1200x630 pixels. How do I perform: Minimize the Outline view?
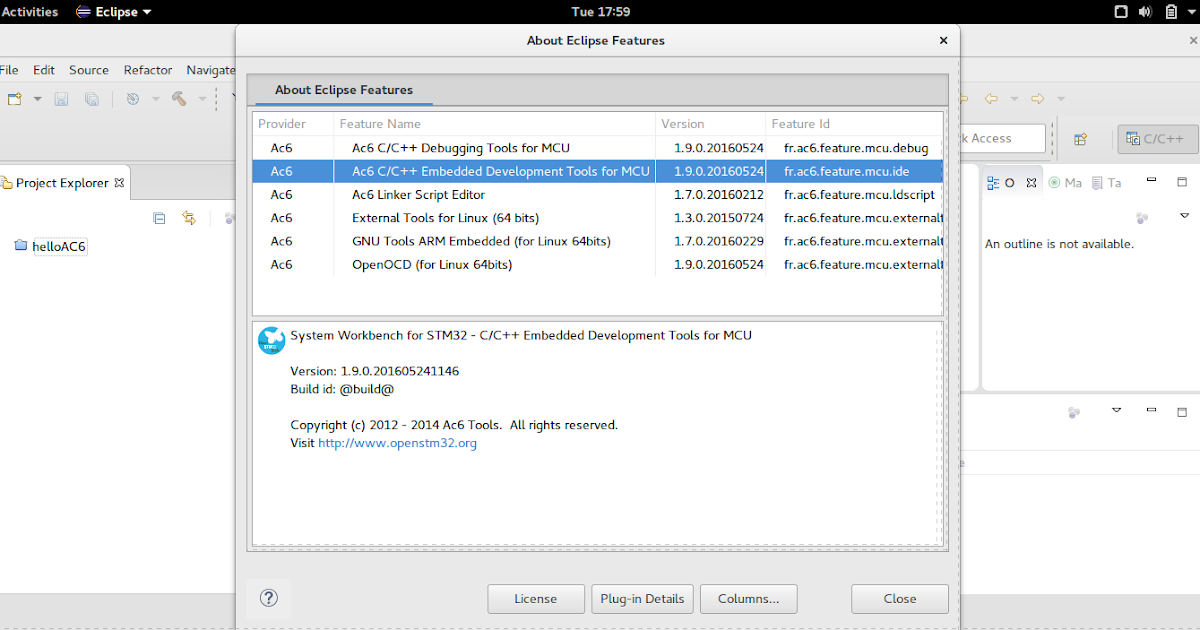1151,181
